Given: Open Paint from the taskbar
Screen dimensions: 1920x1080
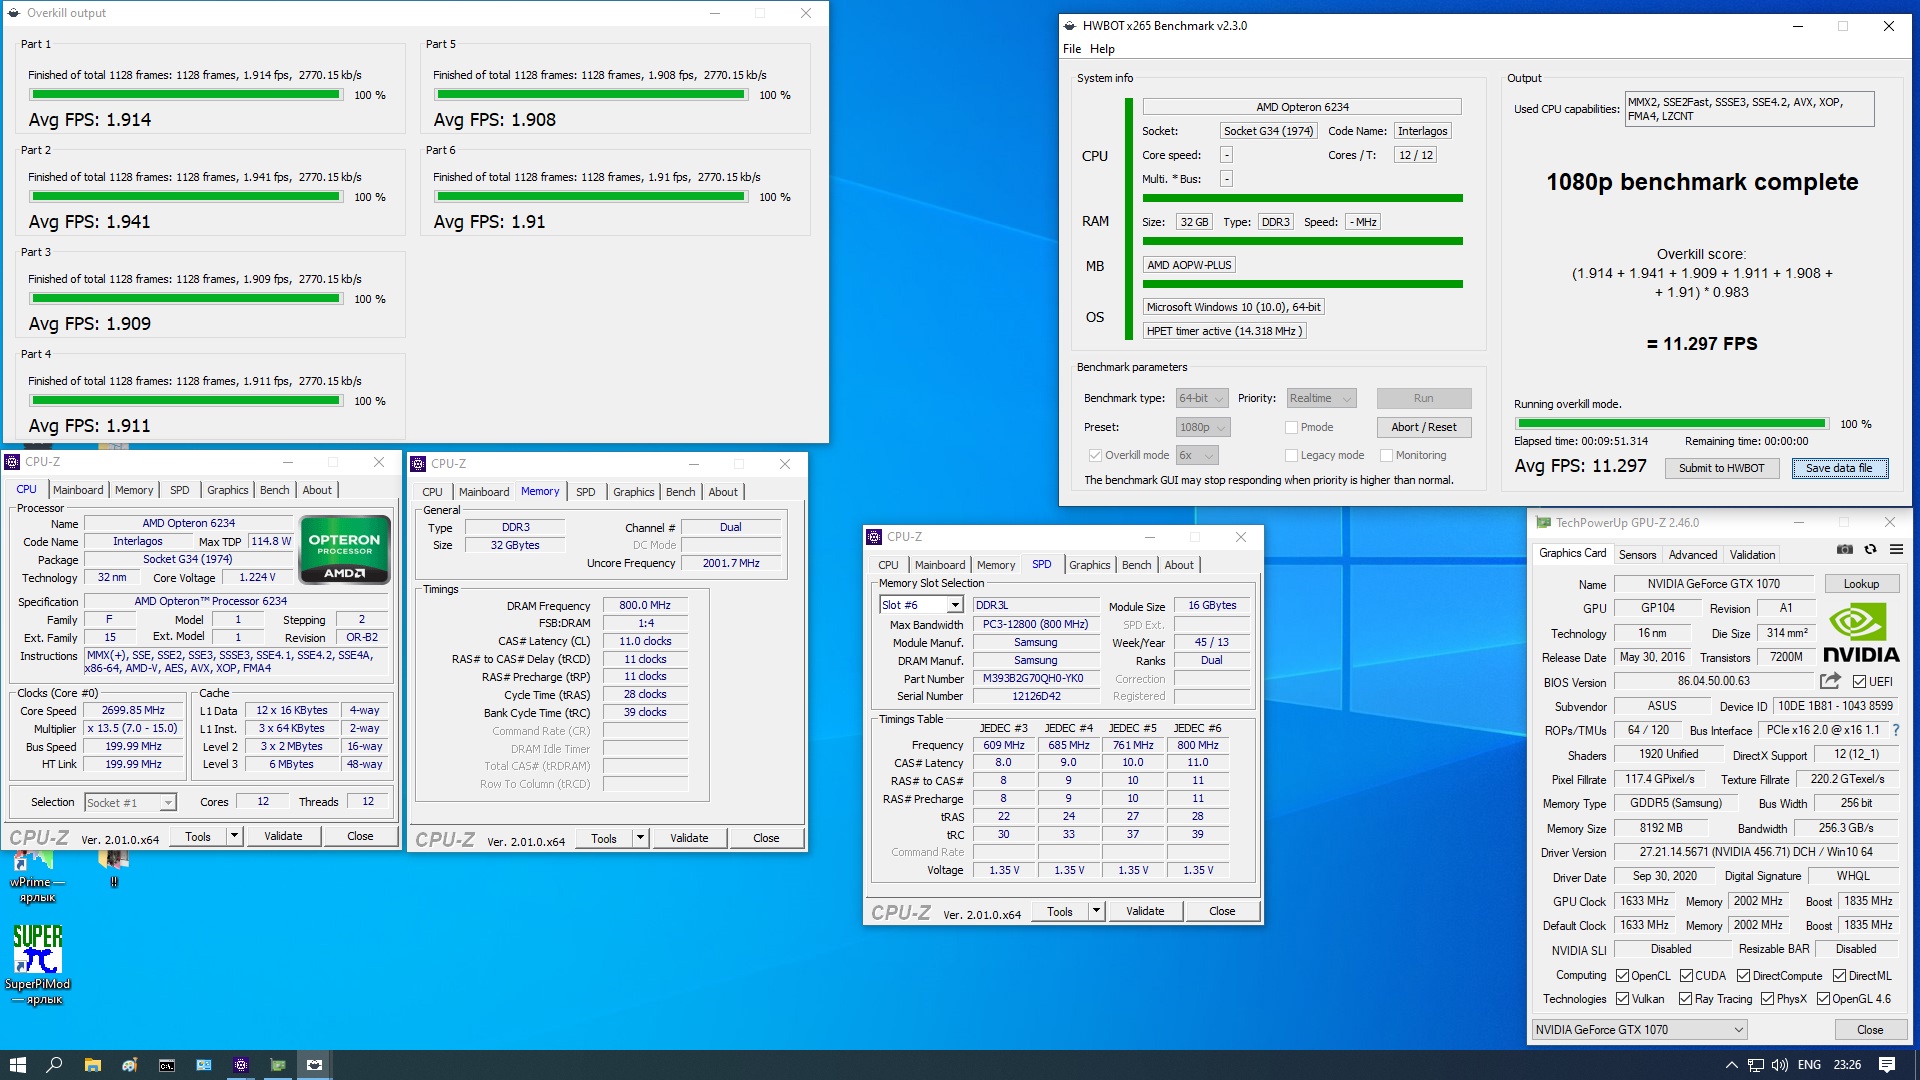Looking at the screenshot, I should coord(129,1065).
